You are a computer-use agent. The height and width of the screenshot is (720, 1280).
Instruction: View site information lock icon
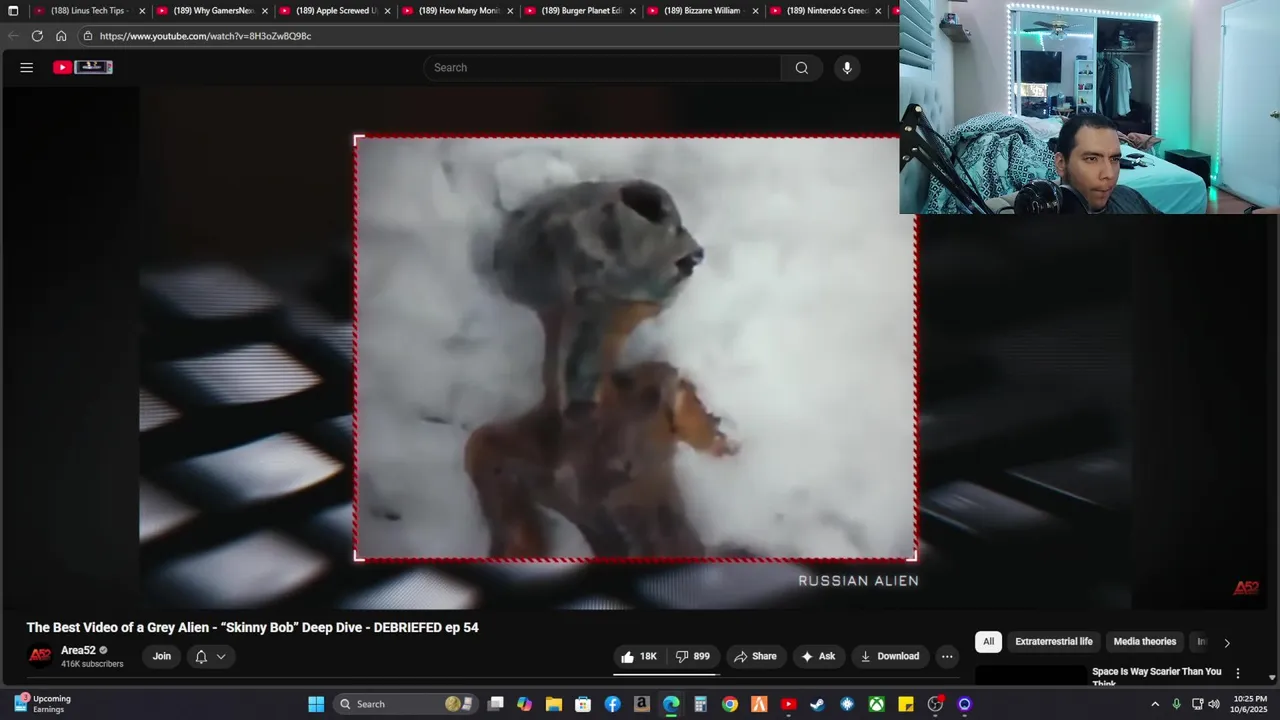88,36
